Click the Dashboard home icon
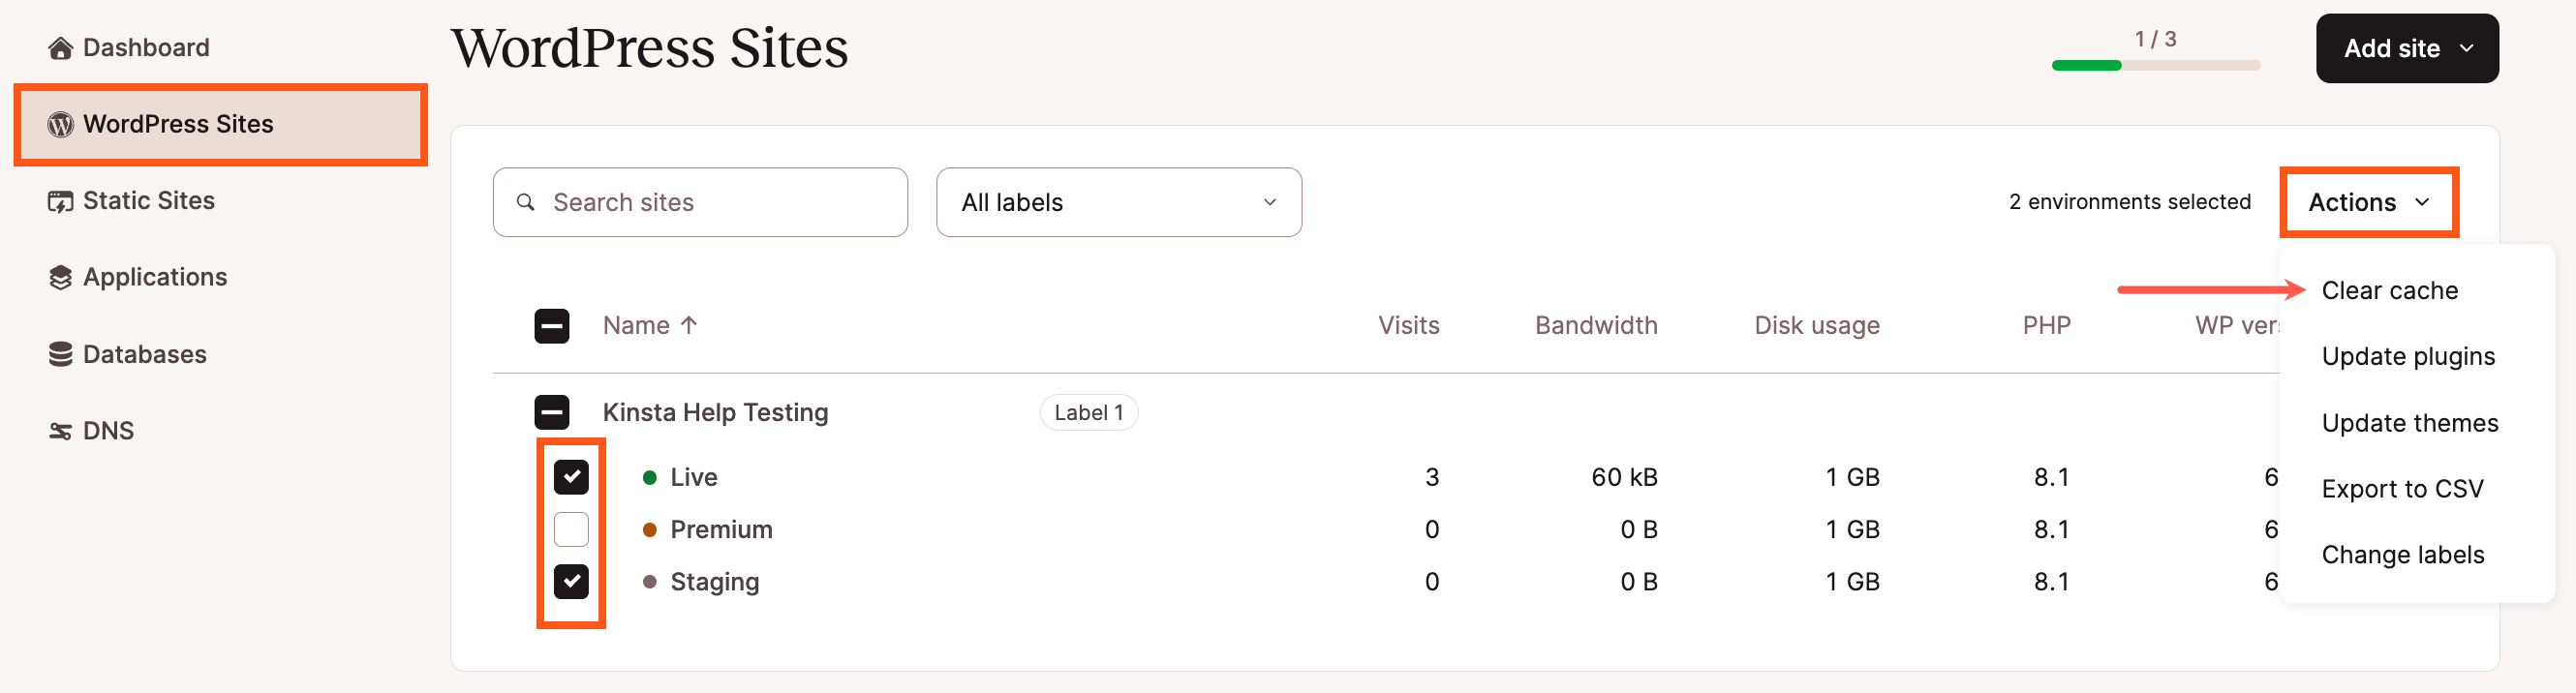 pyautogui.click(x=61, y=47)
